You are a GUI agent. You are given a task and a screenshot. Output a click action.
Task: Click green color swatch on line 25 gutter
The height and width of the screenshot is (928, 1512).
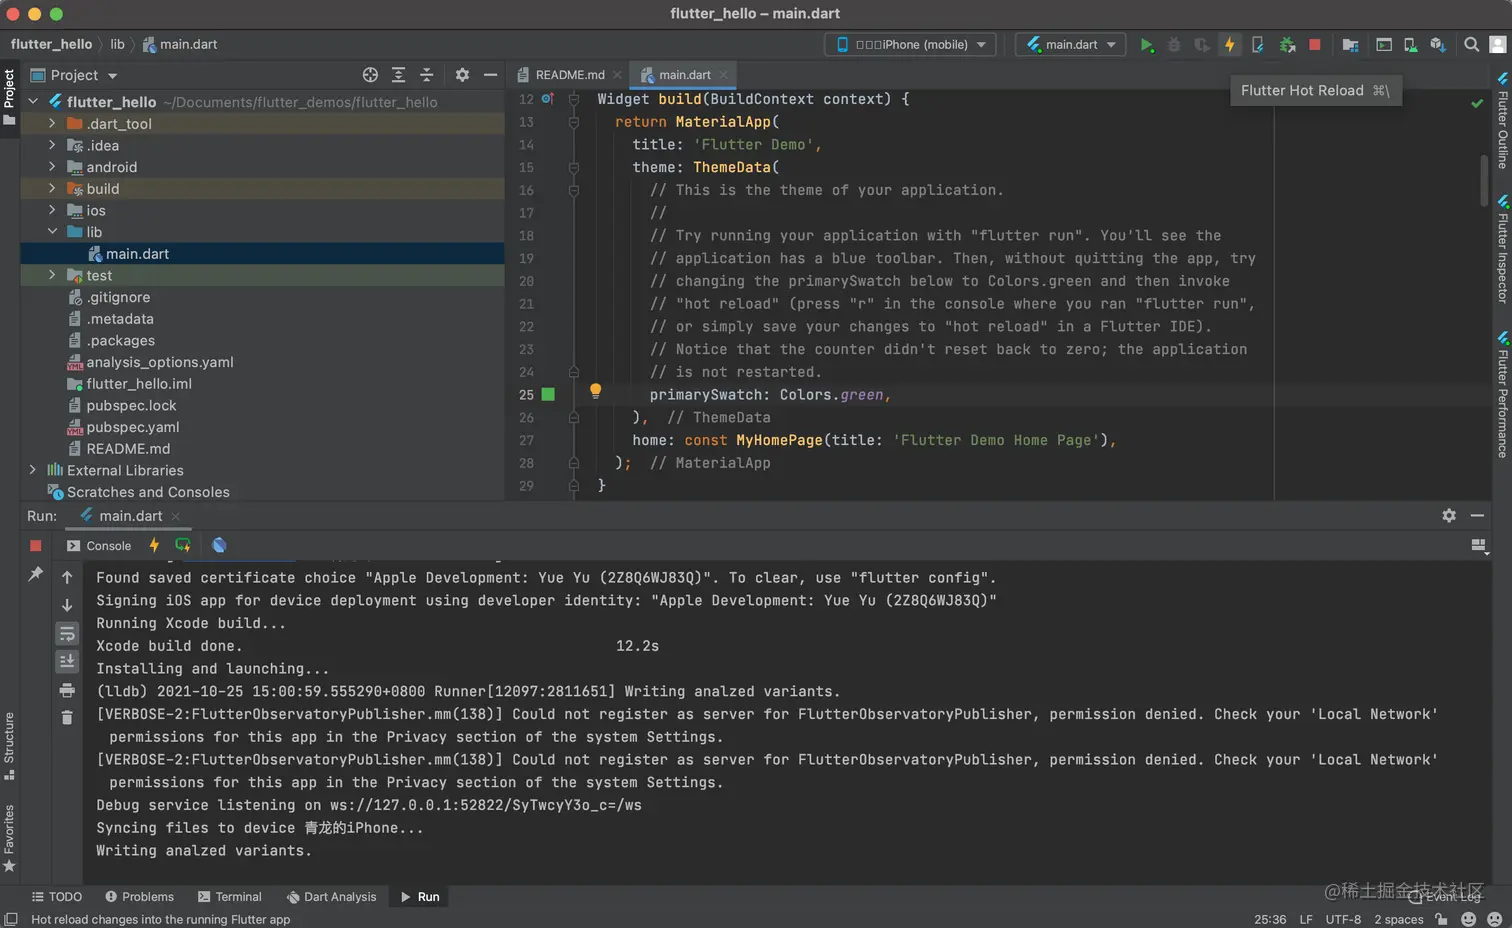[548, 395]
